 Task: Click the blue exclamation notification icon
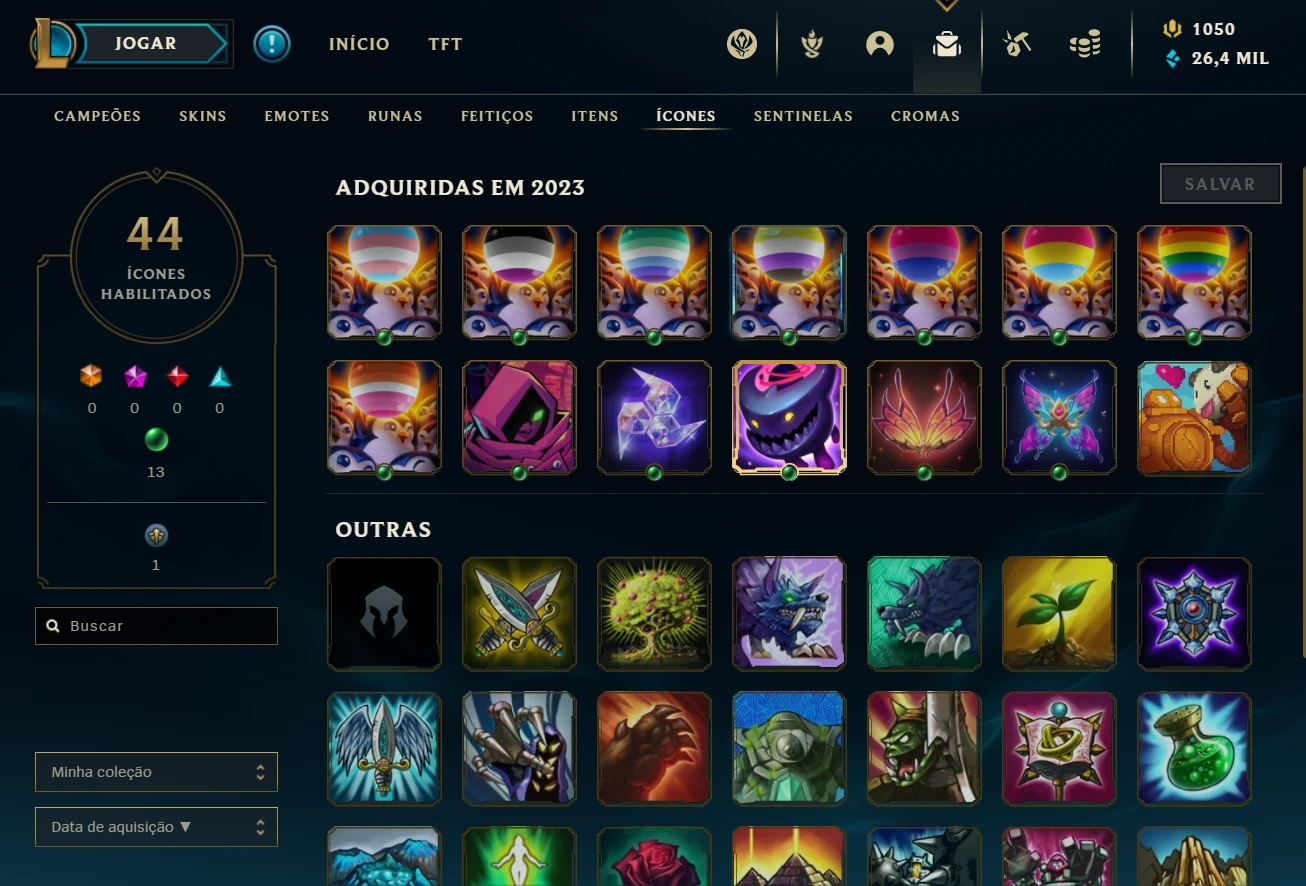272,44
